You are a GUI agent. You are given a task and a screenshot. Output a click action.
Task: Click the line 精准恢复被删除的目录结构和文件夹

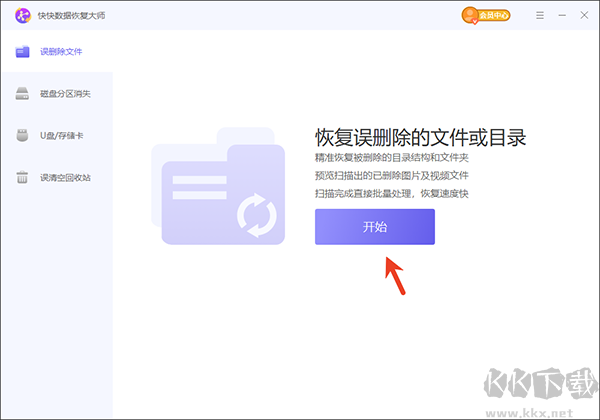pyautogui.click(x=391, y=158)
